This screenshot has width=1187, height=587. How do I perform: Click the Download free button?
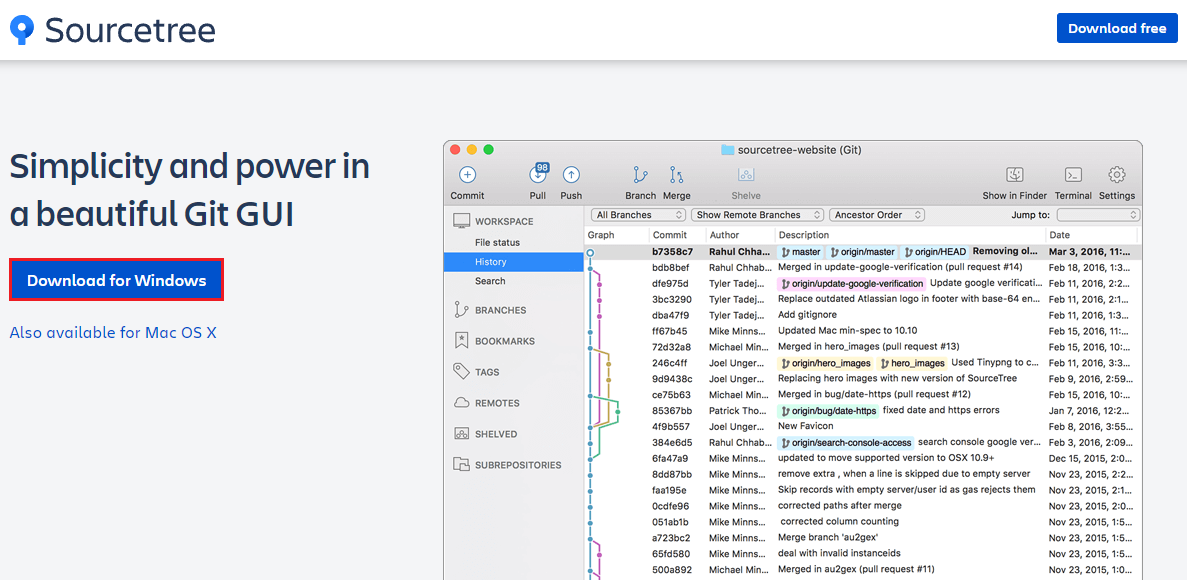[x=1117, y=29]
